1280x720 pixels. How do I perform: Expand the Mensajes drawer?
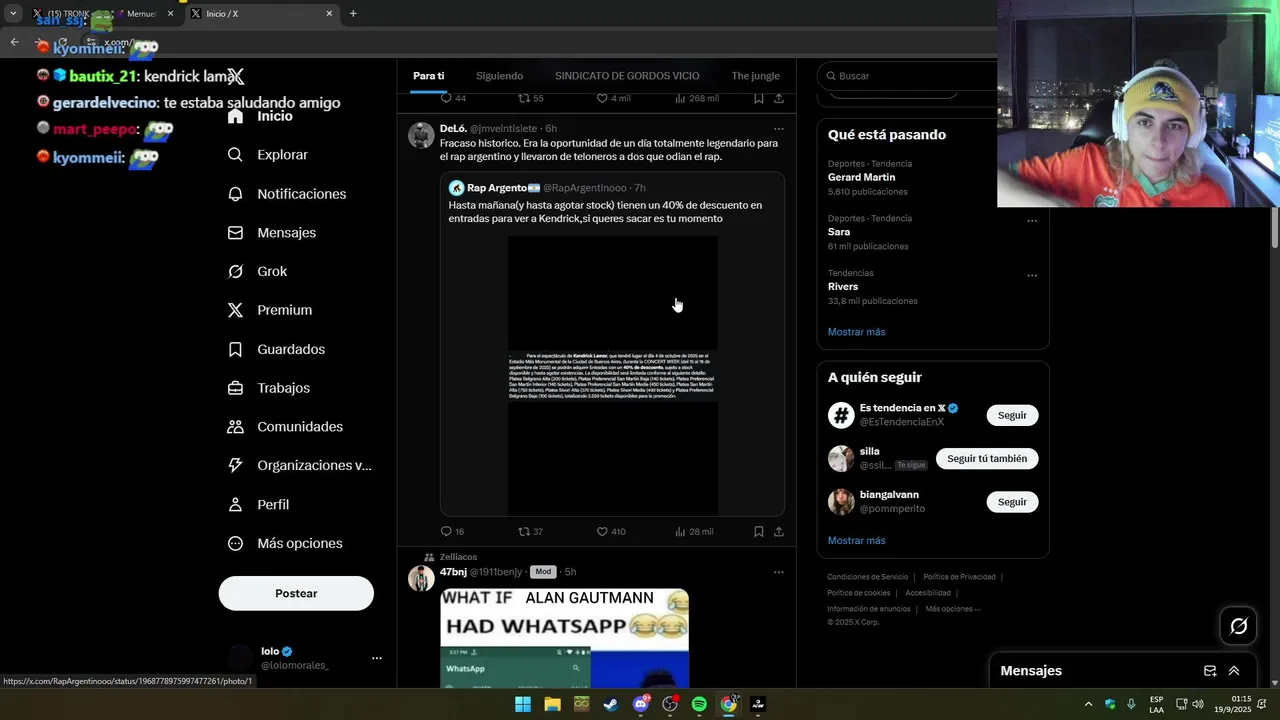point(1234,671)
